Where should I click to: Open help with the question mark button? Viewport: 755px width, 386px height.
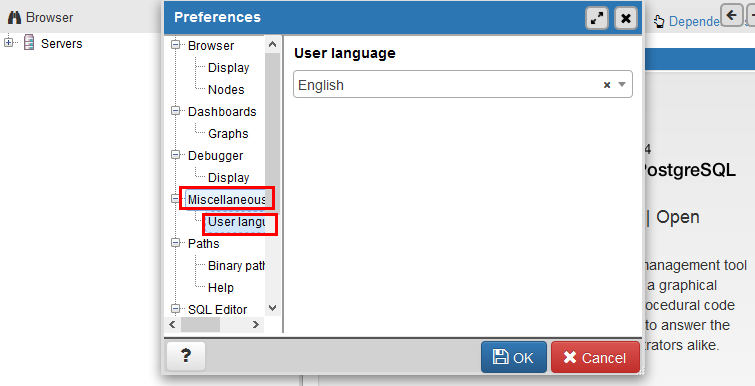(186, 356)
